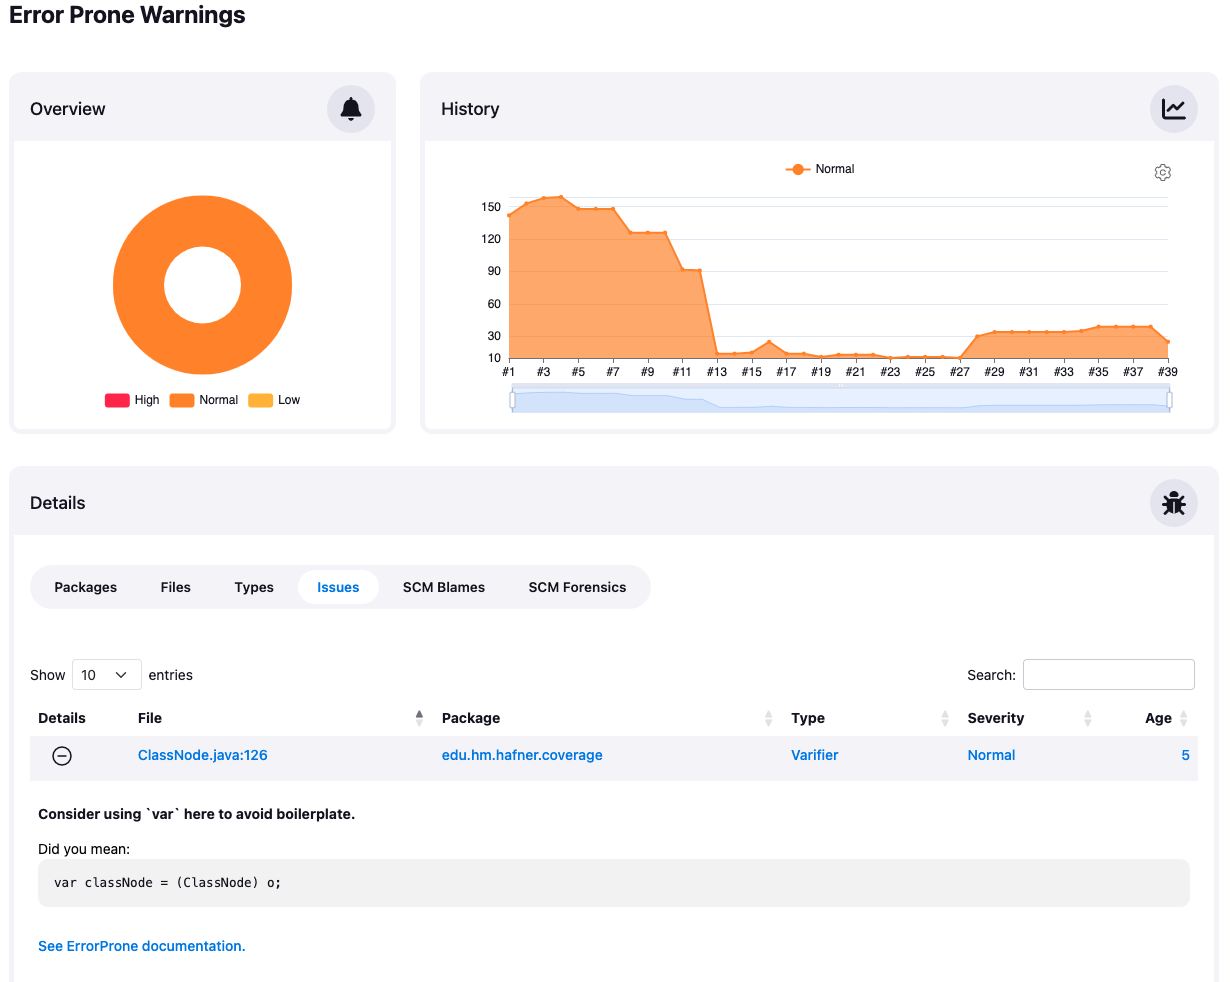
Task: Open the chart settings gear on History chart
Action: tap(1163, 172)
